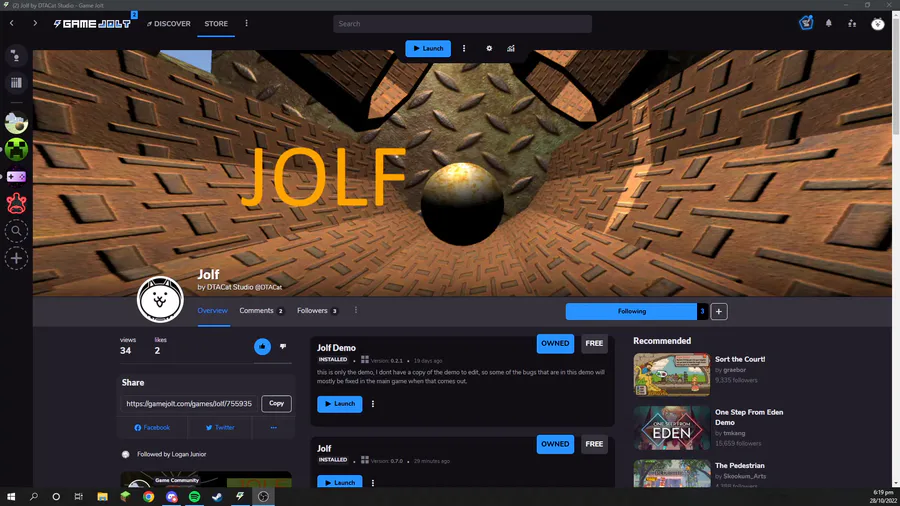Viewport: 900px width, 506px height.
Task: Open File Explorer from the taskbar
Action: coord(102,496)
